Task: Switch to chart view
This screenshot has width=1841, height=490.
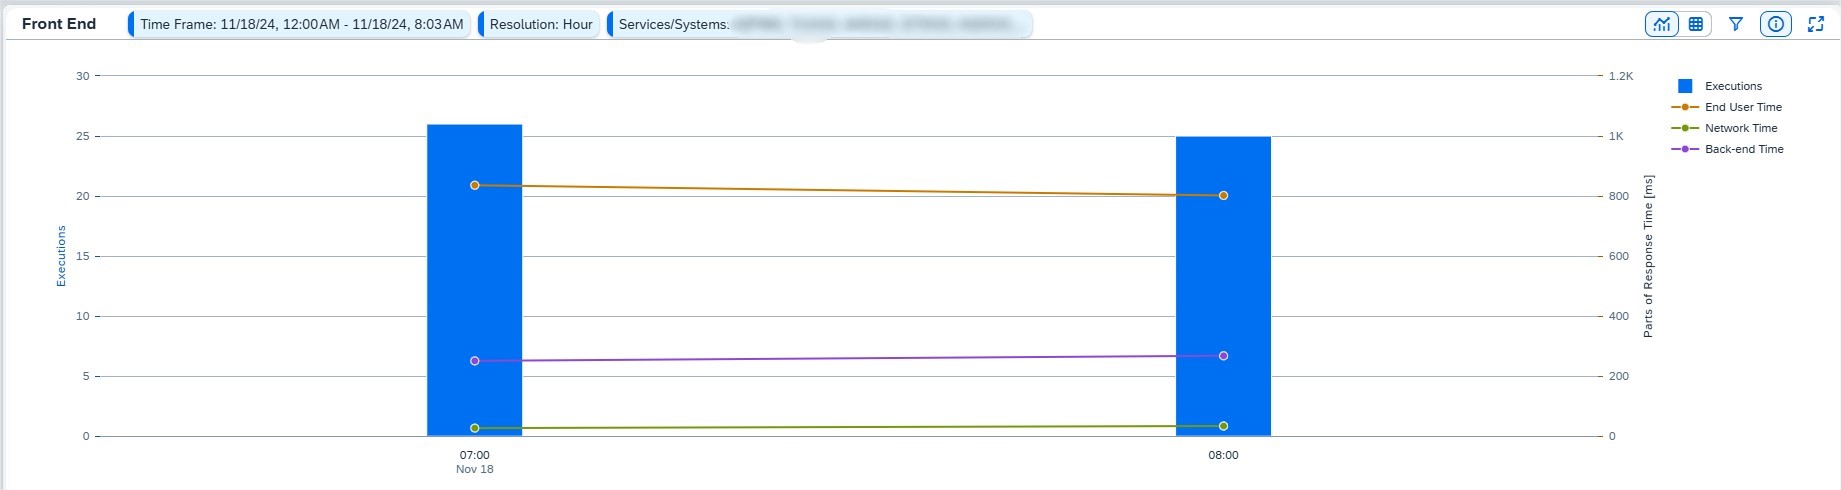Action: pyautogui.click(x=1662, y=24)
